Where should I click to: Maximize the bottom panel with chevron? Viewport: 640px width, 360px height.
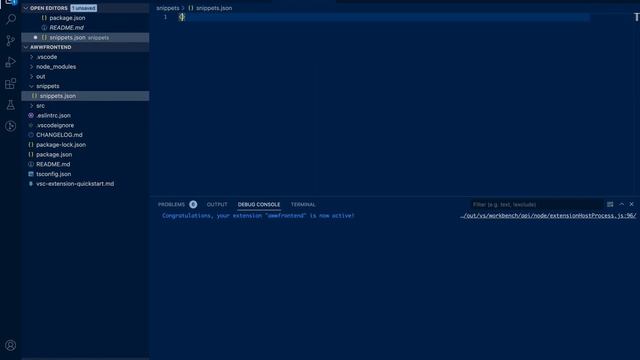[x=622, y=204]
